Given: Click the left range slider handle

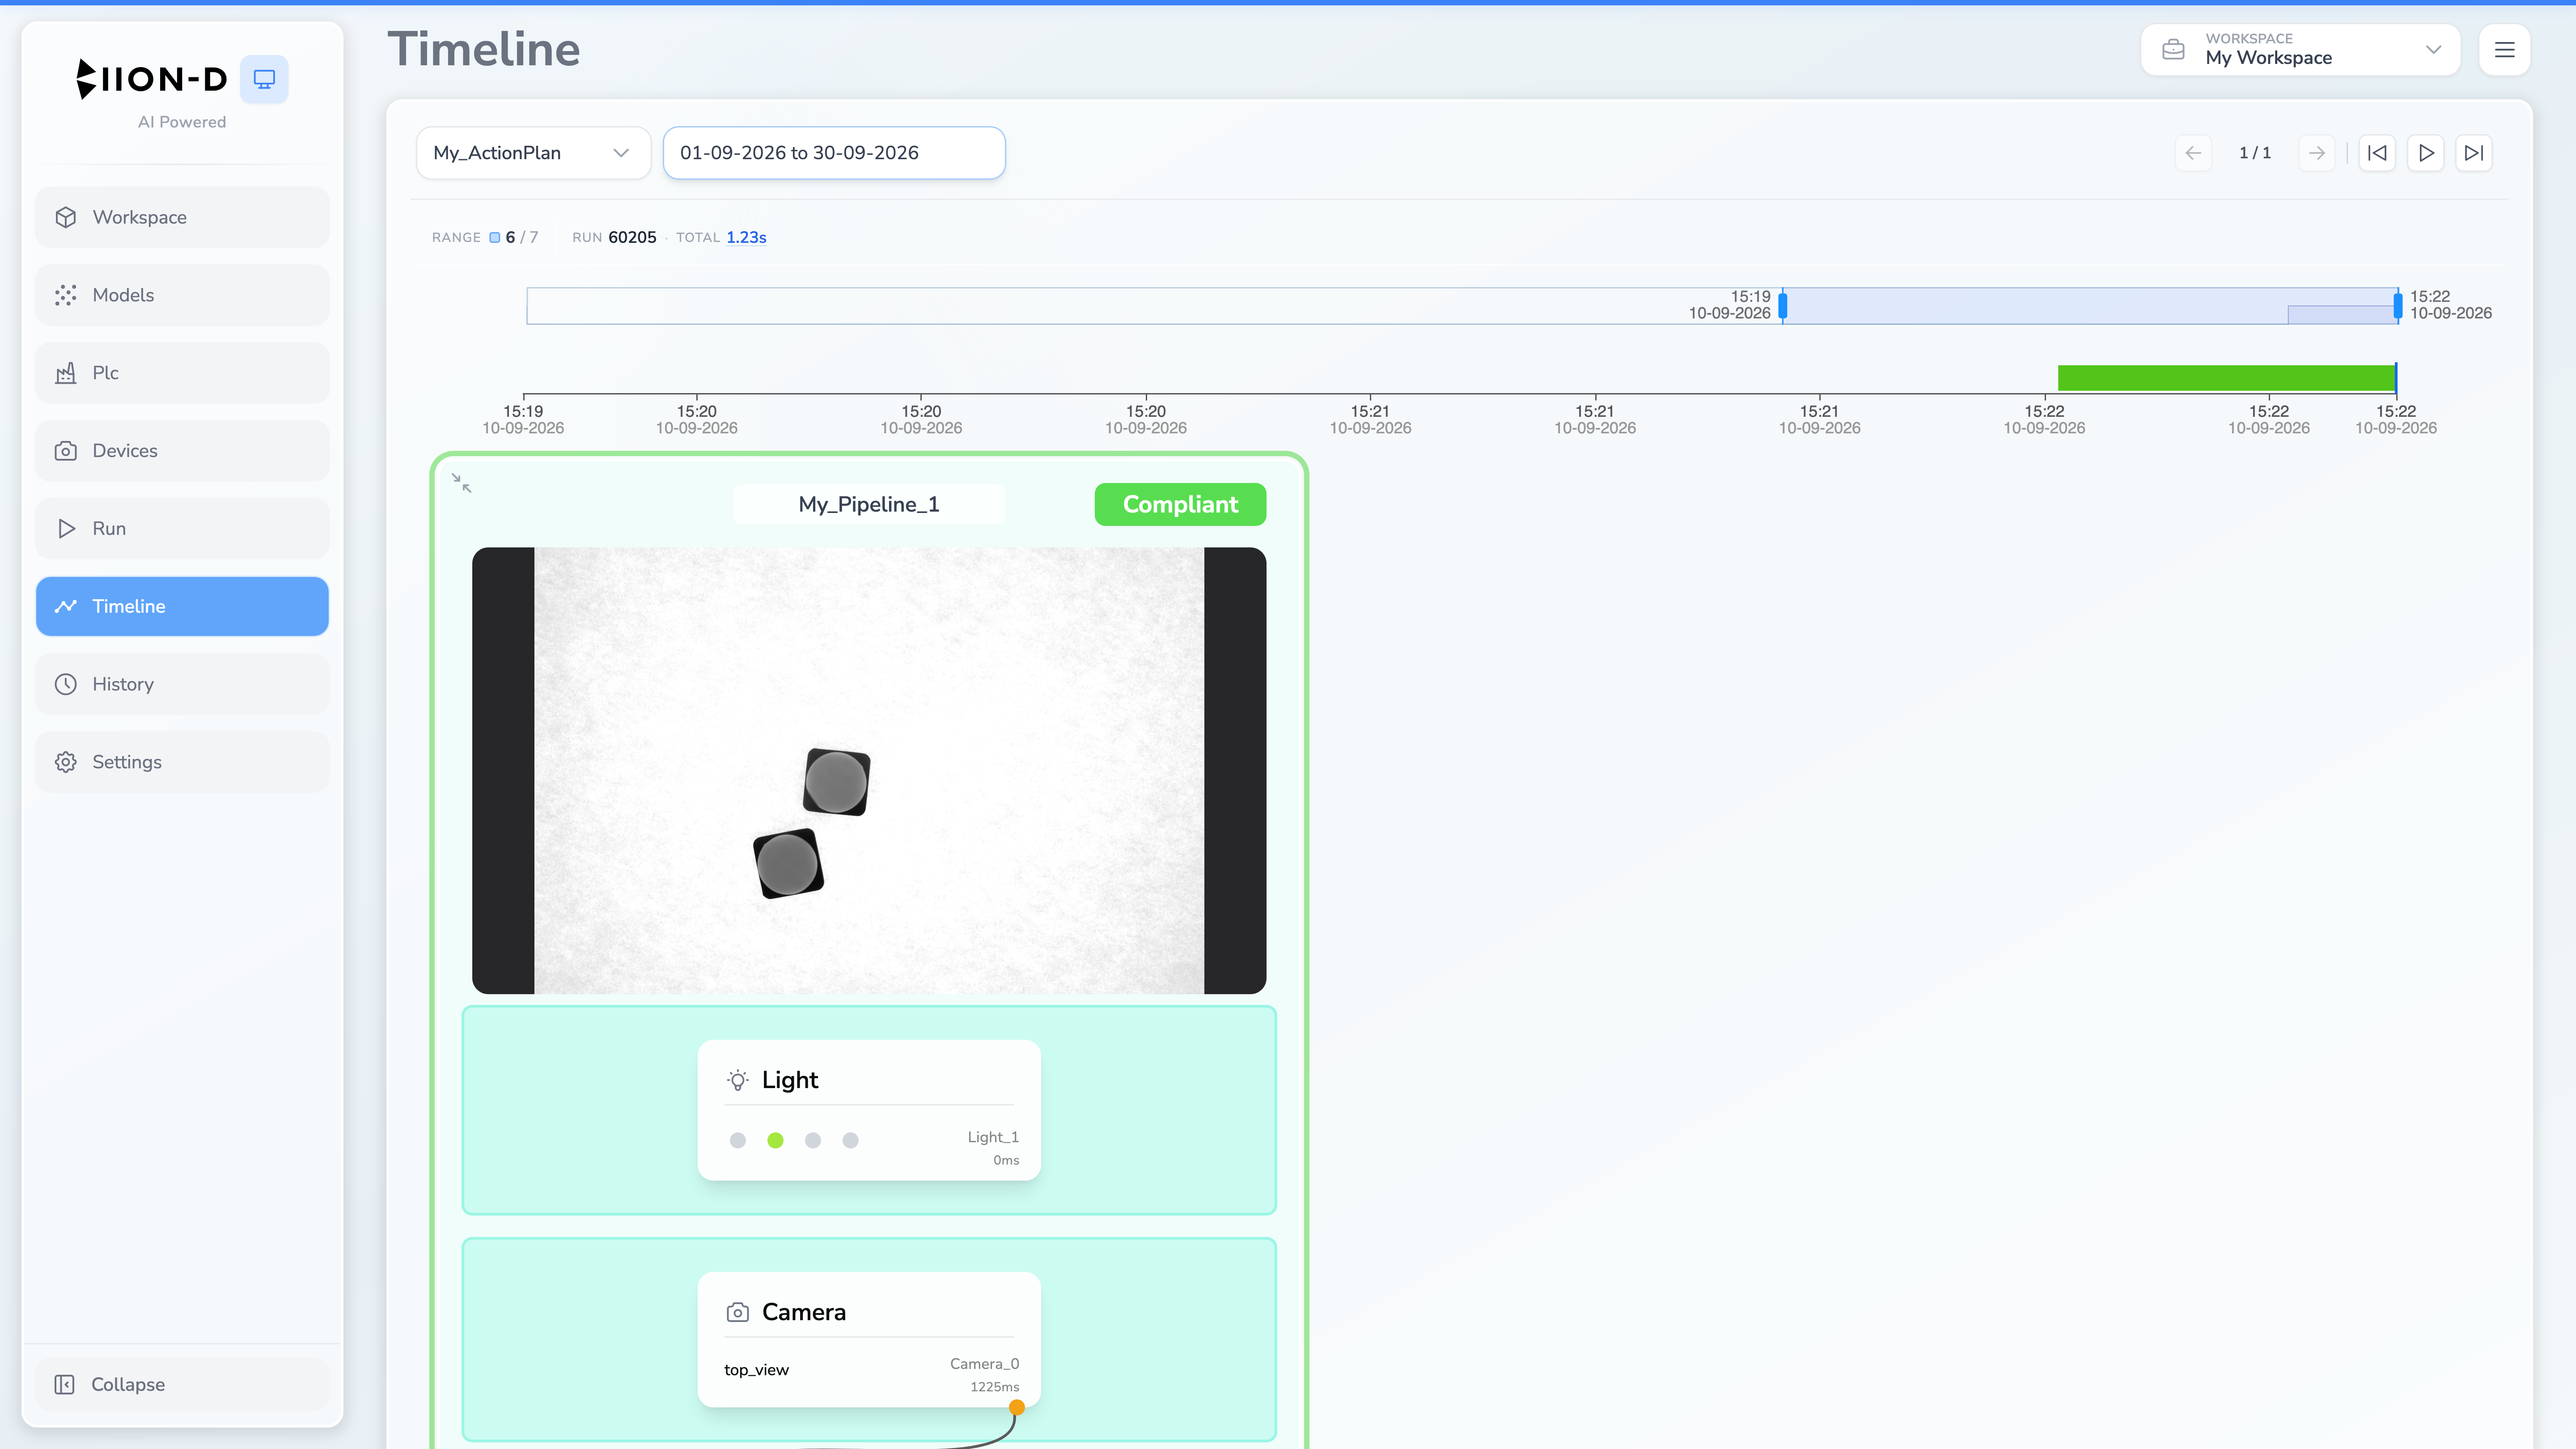Looking at the screenshot, I should click(1783, 306).
